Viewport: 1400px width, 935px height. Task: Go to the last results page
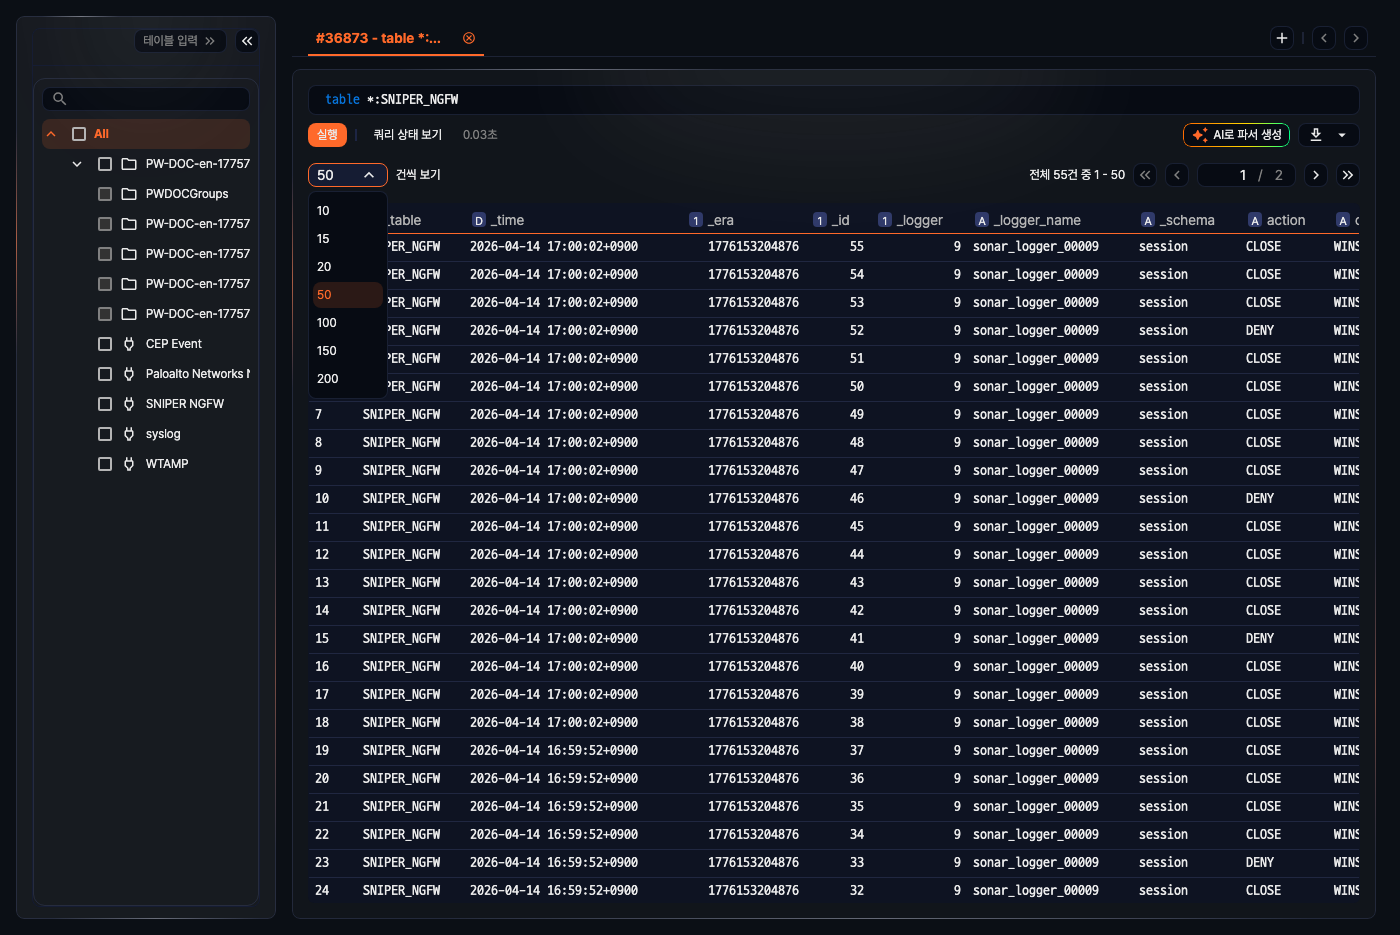coord(1348,175)
